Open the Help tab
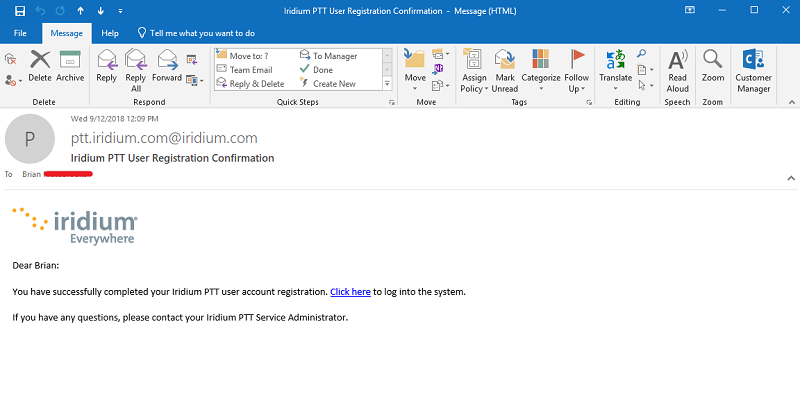The image size is (800, 417). 110,33
